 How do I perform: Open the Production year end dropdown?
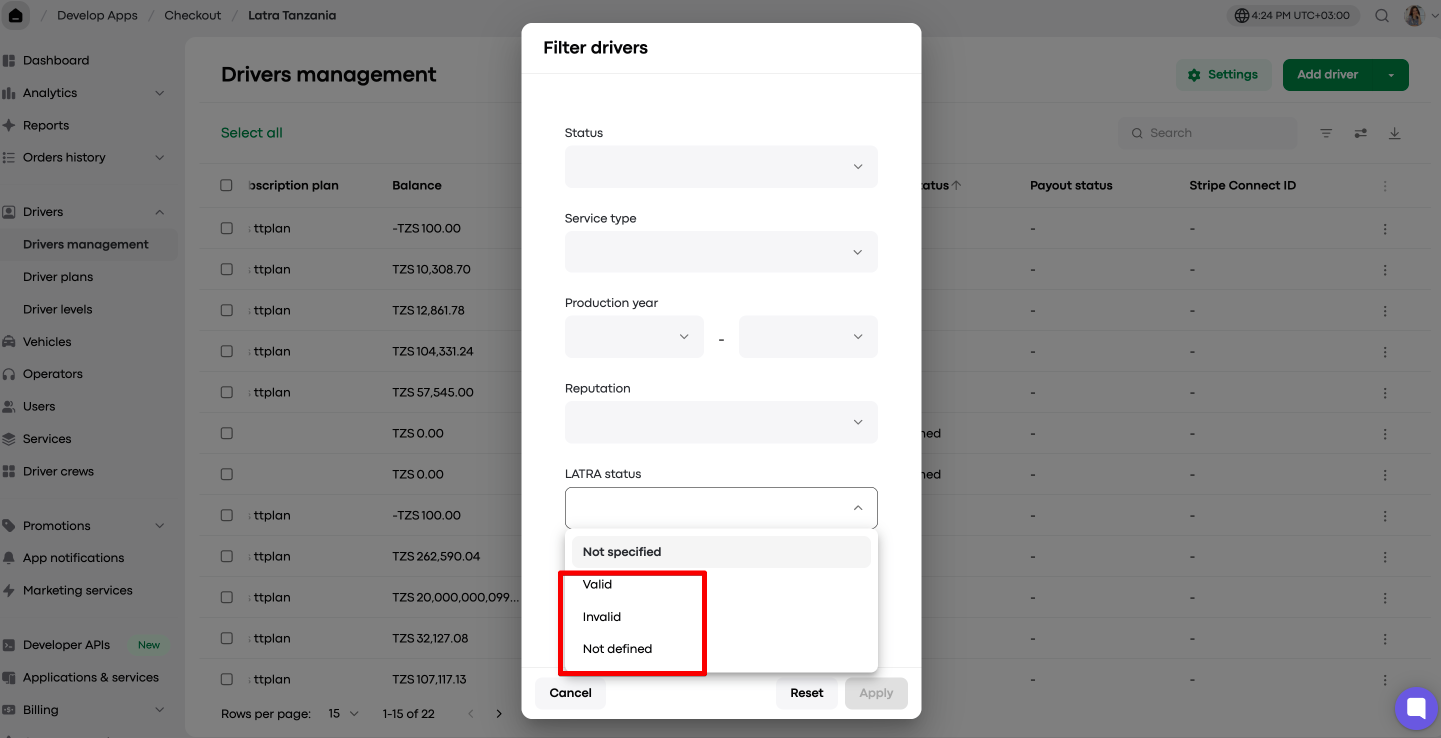click(808, 337)
